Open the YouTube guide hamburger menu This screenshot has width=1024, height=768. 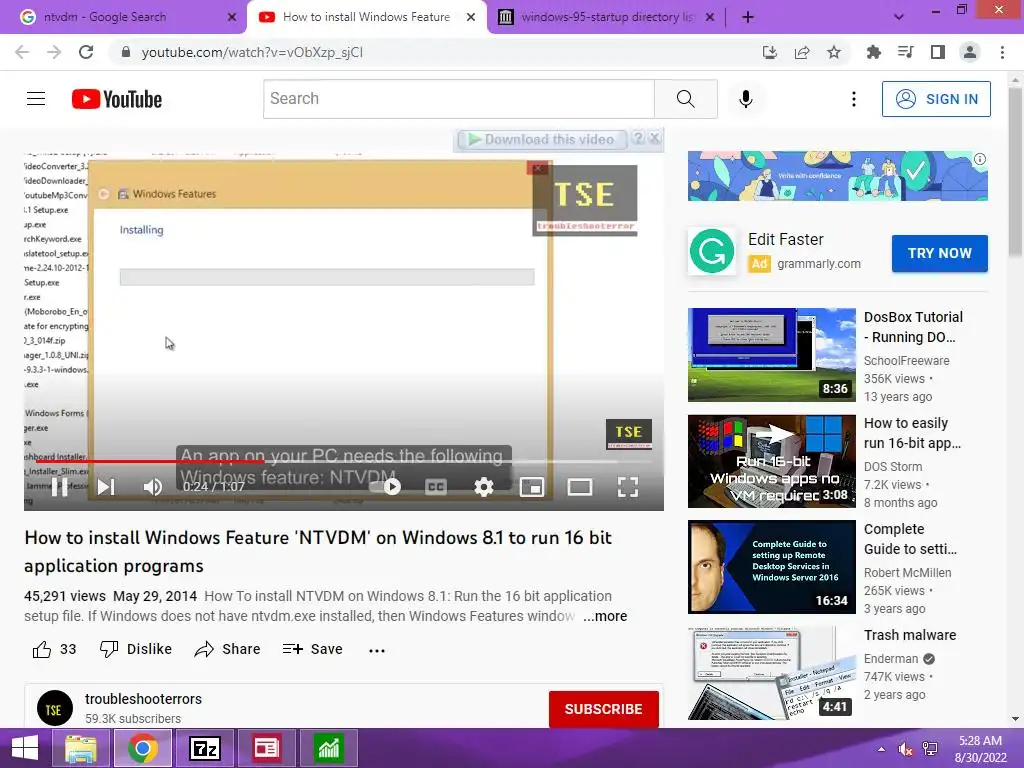(36, 99)
